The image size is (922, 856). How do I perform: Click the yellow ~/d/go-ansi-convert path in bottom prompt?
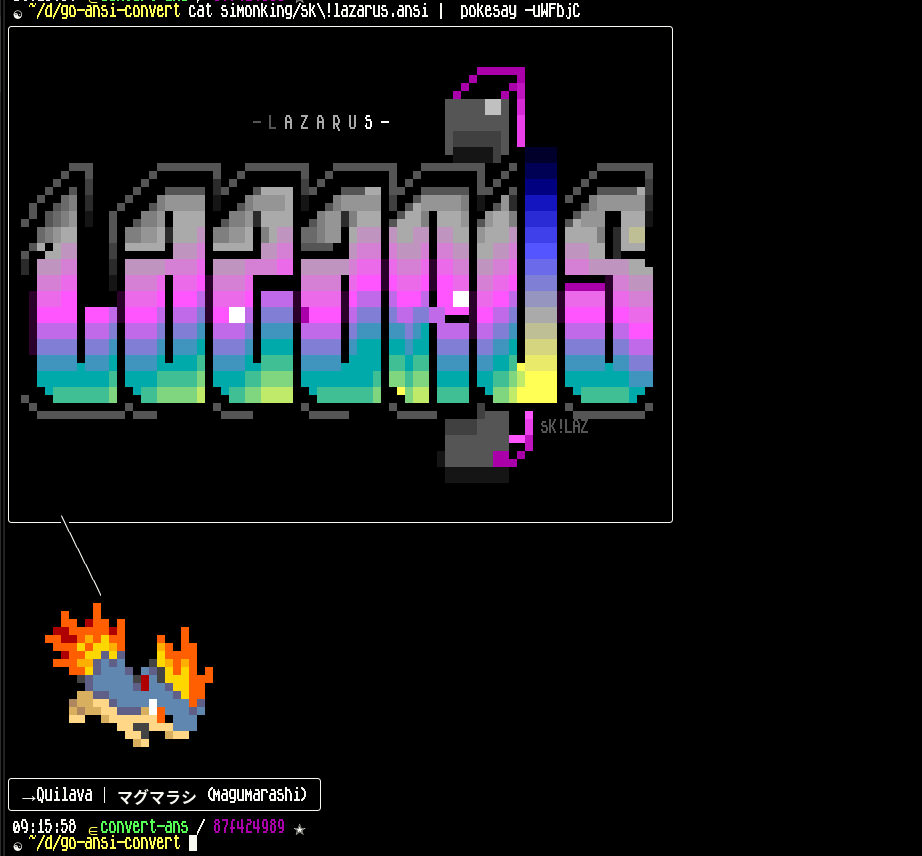(x=104, y=843)
